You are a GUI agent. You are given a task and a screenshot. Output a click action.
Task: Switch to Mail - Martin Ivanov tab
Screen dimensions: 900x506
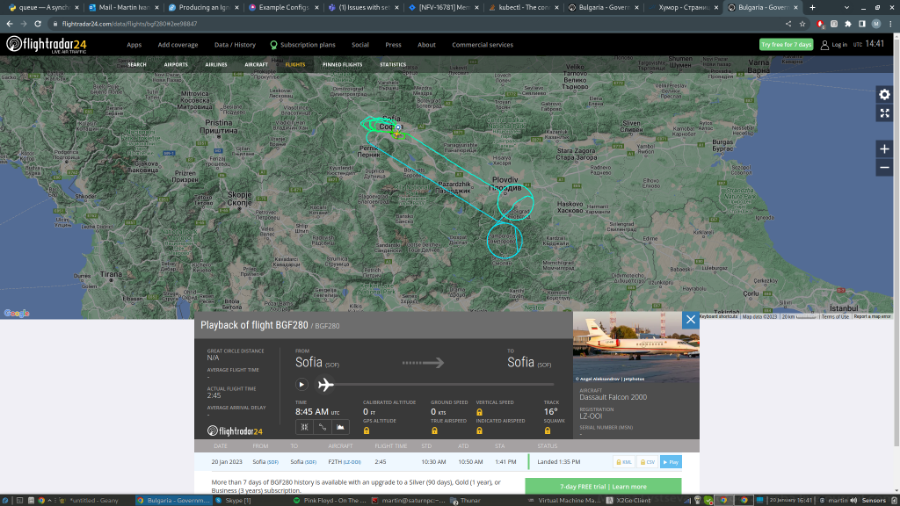[x=122, y=7]
